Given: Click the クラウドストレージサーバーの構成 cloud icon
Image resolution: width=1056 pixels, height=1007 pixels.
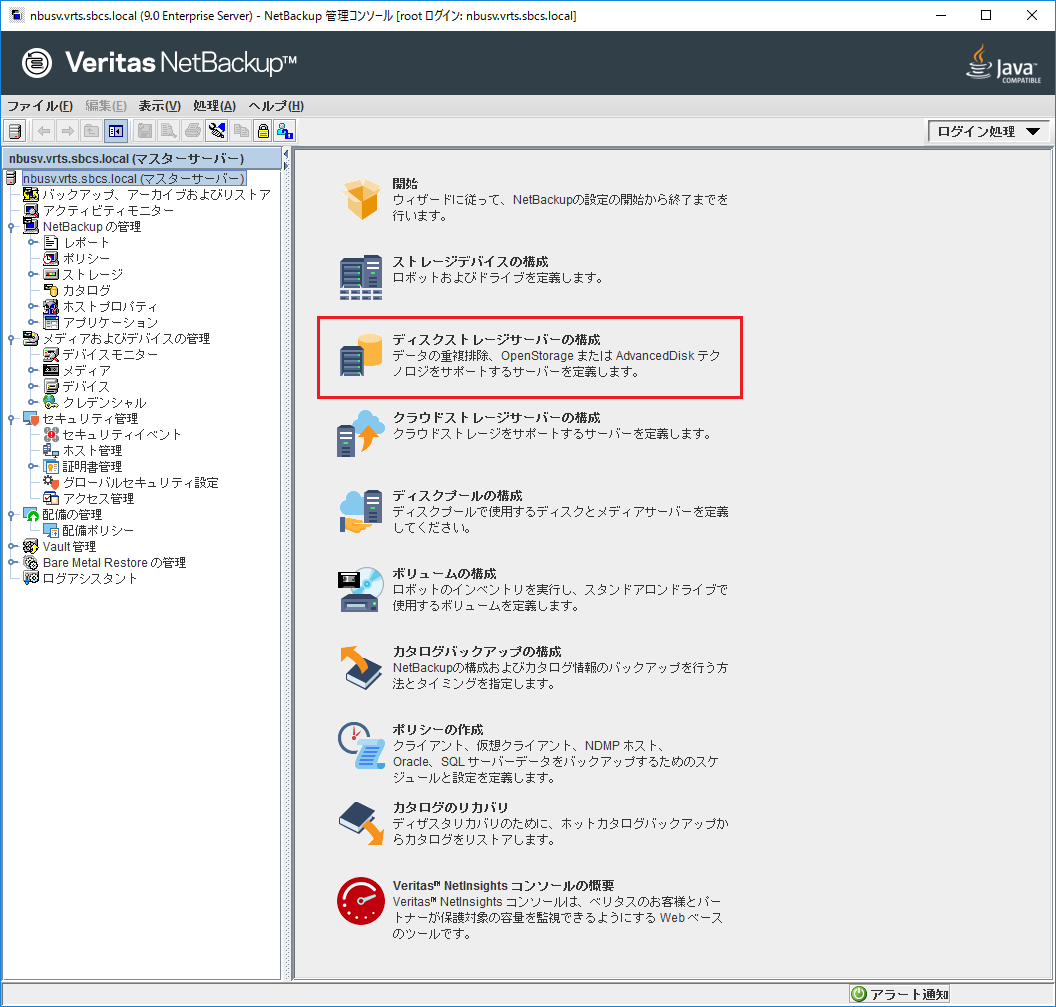Looking at the screenshot, I should click(x=361, y=433).
